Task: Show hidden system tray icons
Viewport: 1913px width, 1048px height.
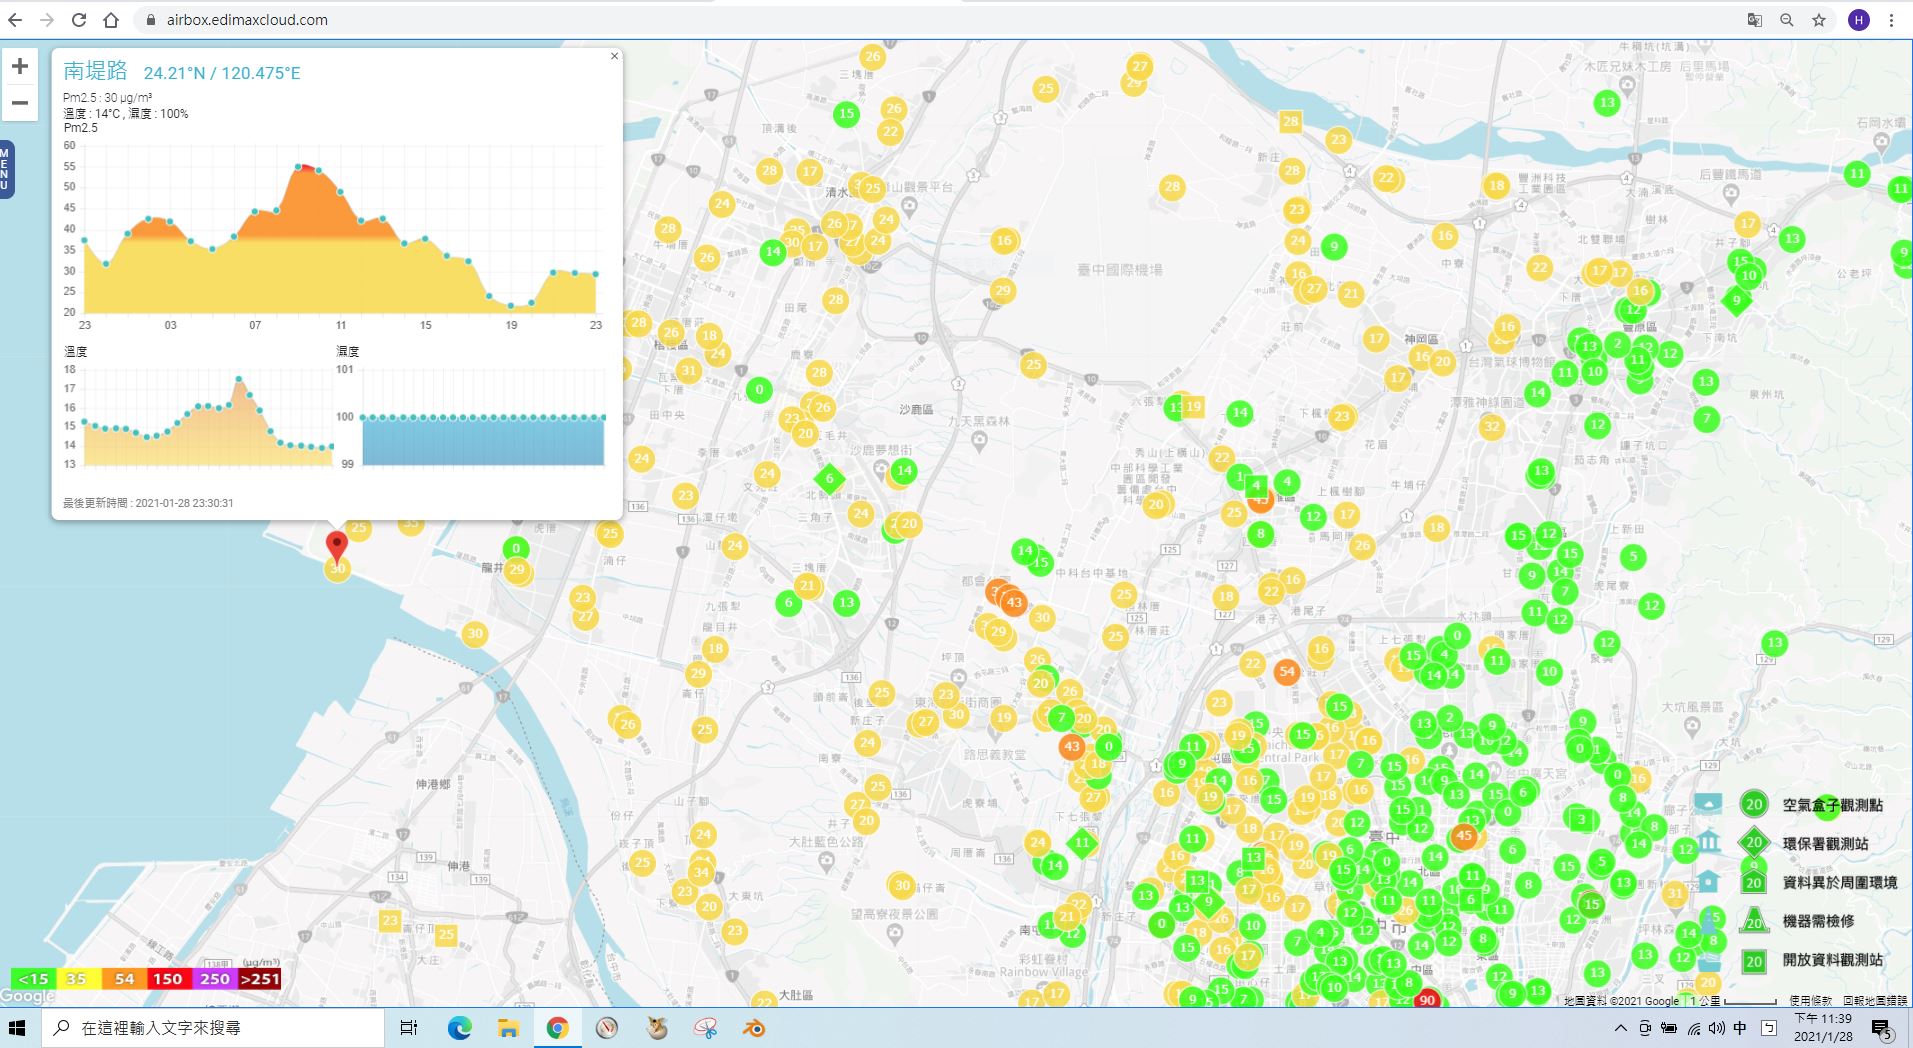Action: 1620,1028
